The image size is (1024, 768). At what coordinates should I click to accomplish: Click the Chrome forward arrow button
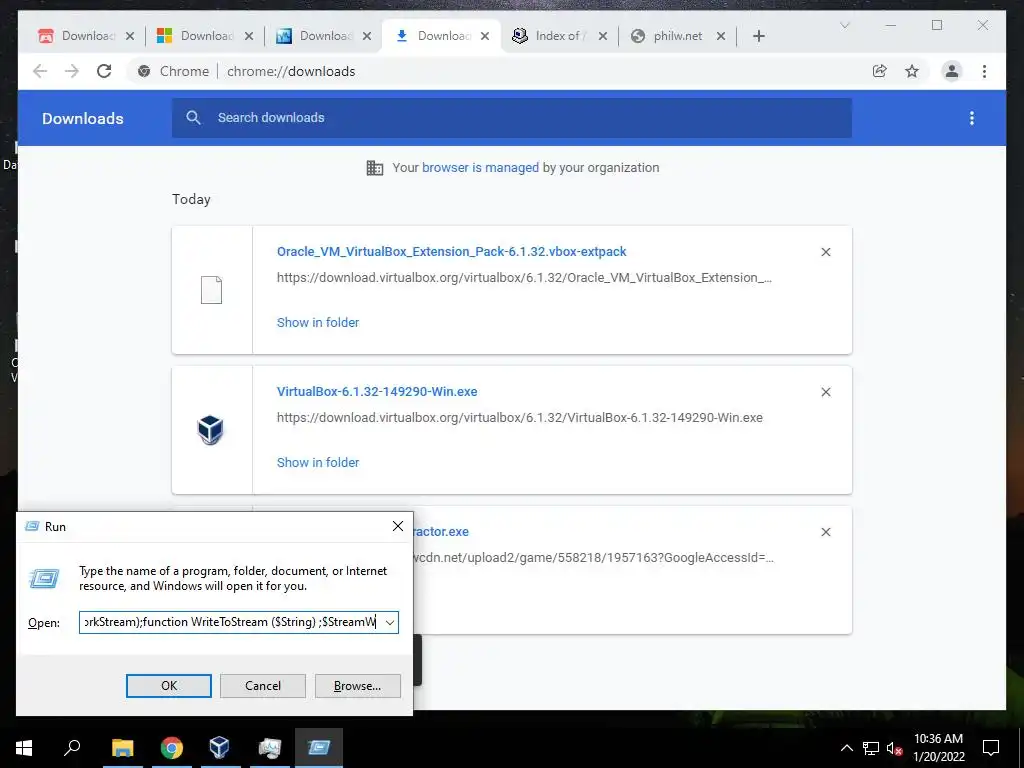click(72, 71)
